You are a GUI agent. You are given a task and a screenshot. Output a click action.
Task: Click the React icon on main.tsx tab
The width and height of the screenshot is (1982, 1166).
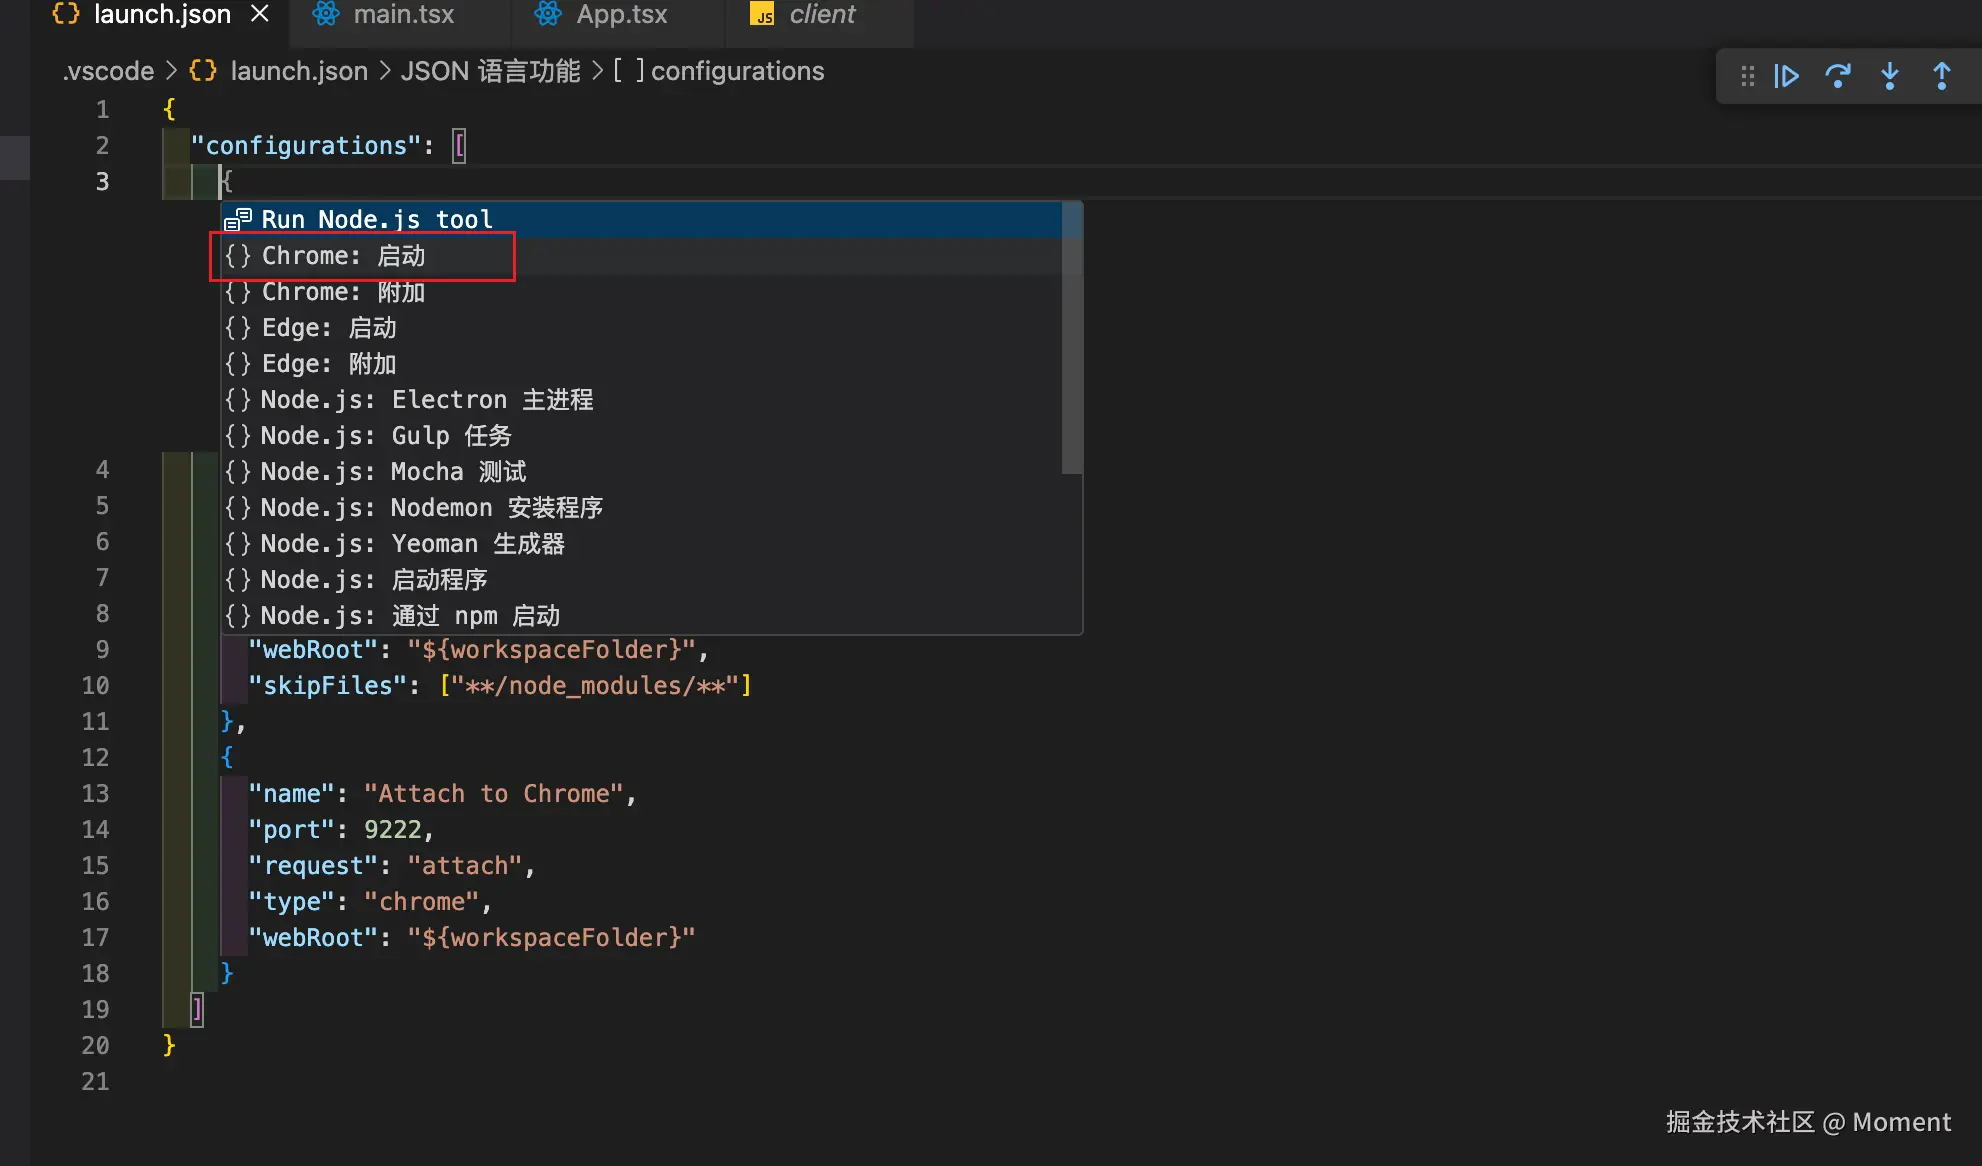click(x=326, y=14)
